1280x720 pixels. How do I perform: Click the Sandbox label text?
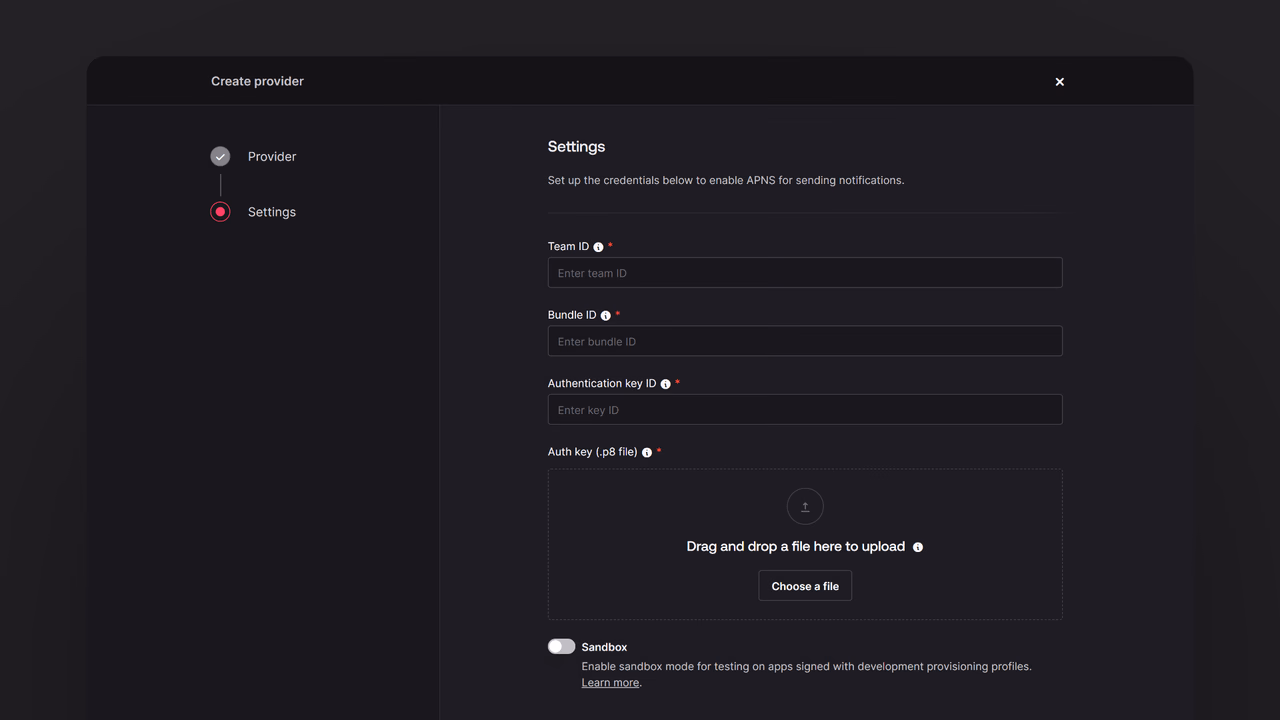click(x=604, y=647)
